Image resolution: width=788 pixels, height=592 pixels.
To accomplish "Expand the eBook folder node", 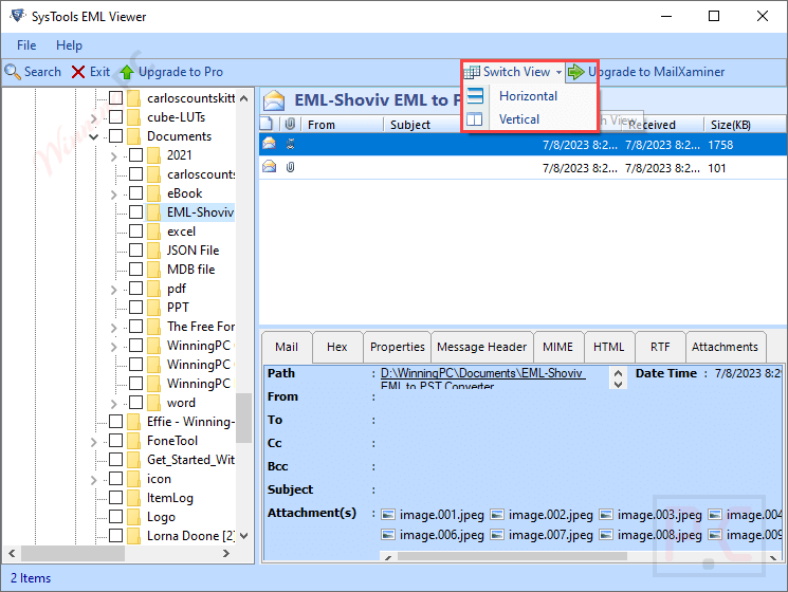I will [x=114, y=195].
